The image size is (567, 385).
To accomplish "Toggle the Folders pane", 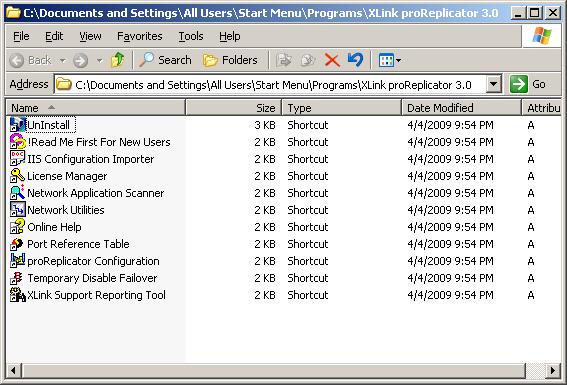I will point(230,60).
